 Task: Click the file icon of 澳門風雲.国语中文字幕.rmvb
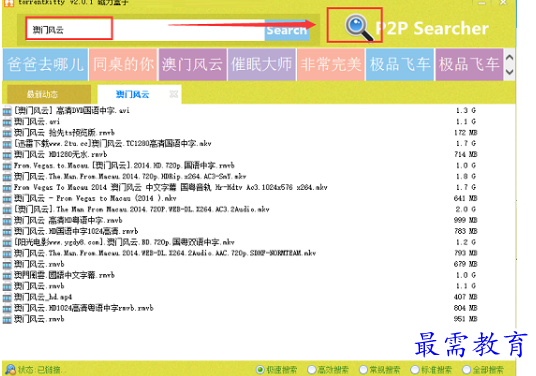pyautogui.click(x=7, y=276)
